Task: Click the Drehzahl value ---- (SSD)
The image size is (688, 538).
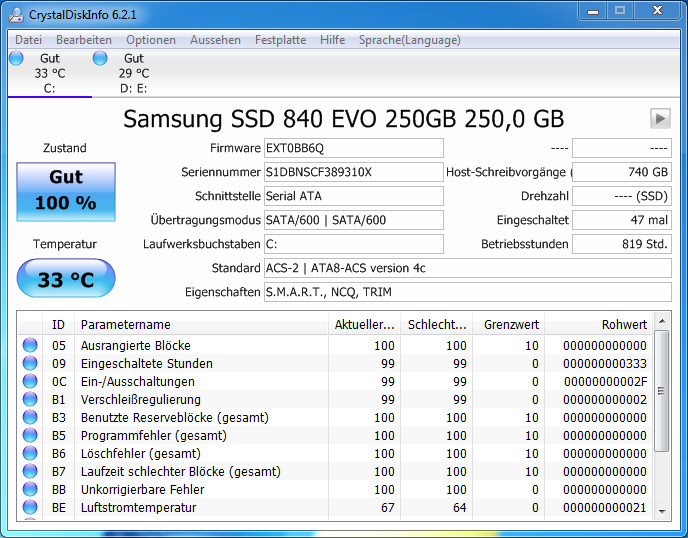Action: click(x=622, y=196)
